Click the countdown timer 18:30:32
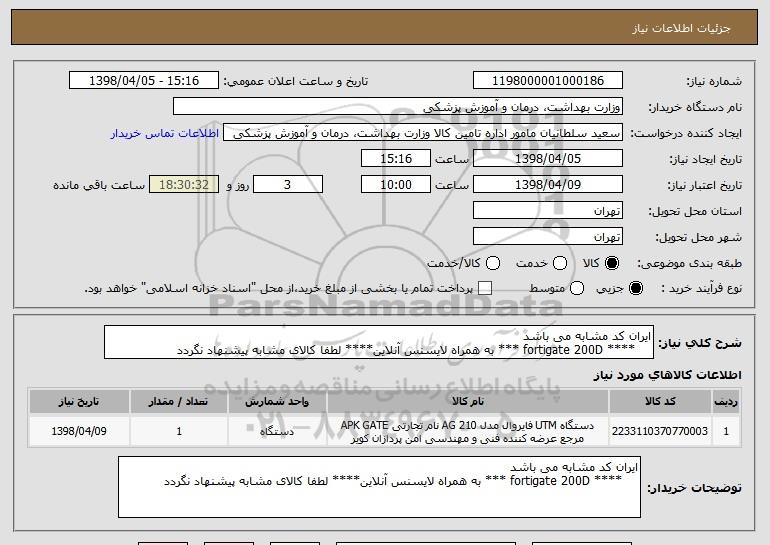 pyautogui.click(x=184, y=185)
